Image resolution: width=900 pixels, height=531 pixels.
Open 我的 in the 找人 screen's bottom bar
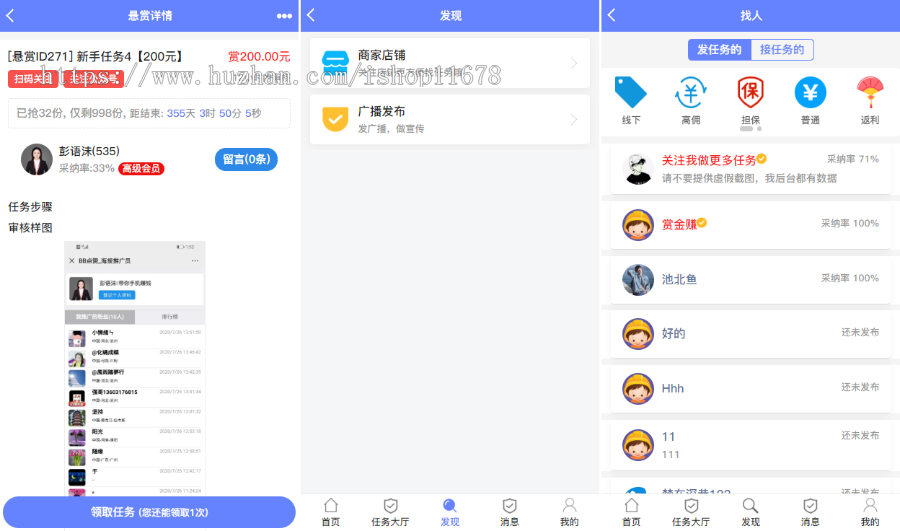point(870,512)
